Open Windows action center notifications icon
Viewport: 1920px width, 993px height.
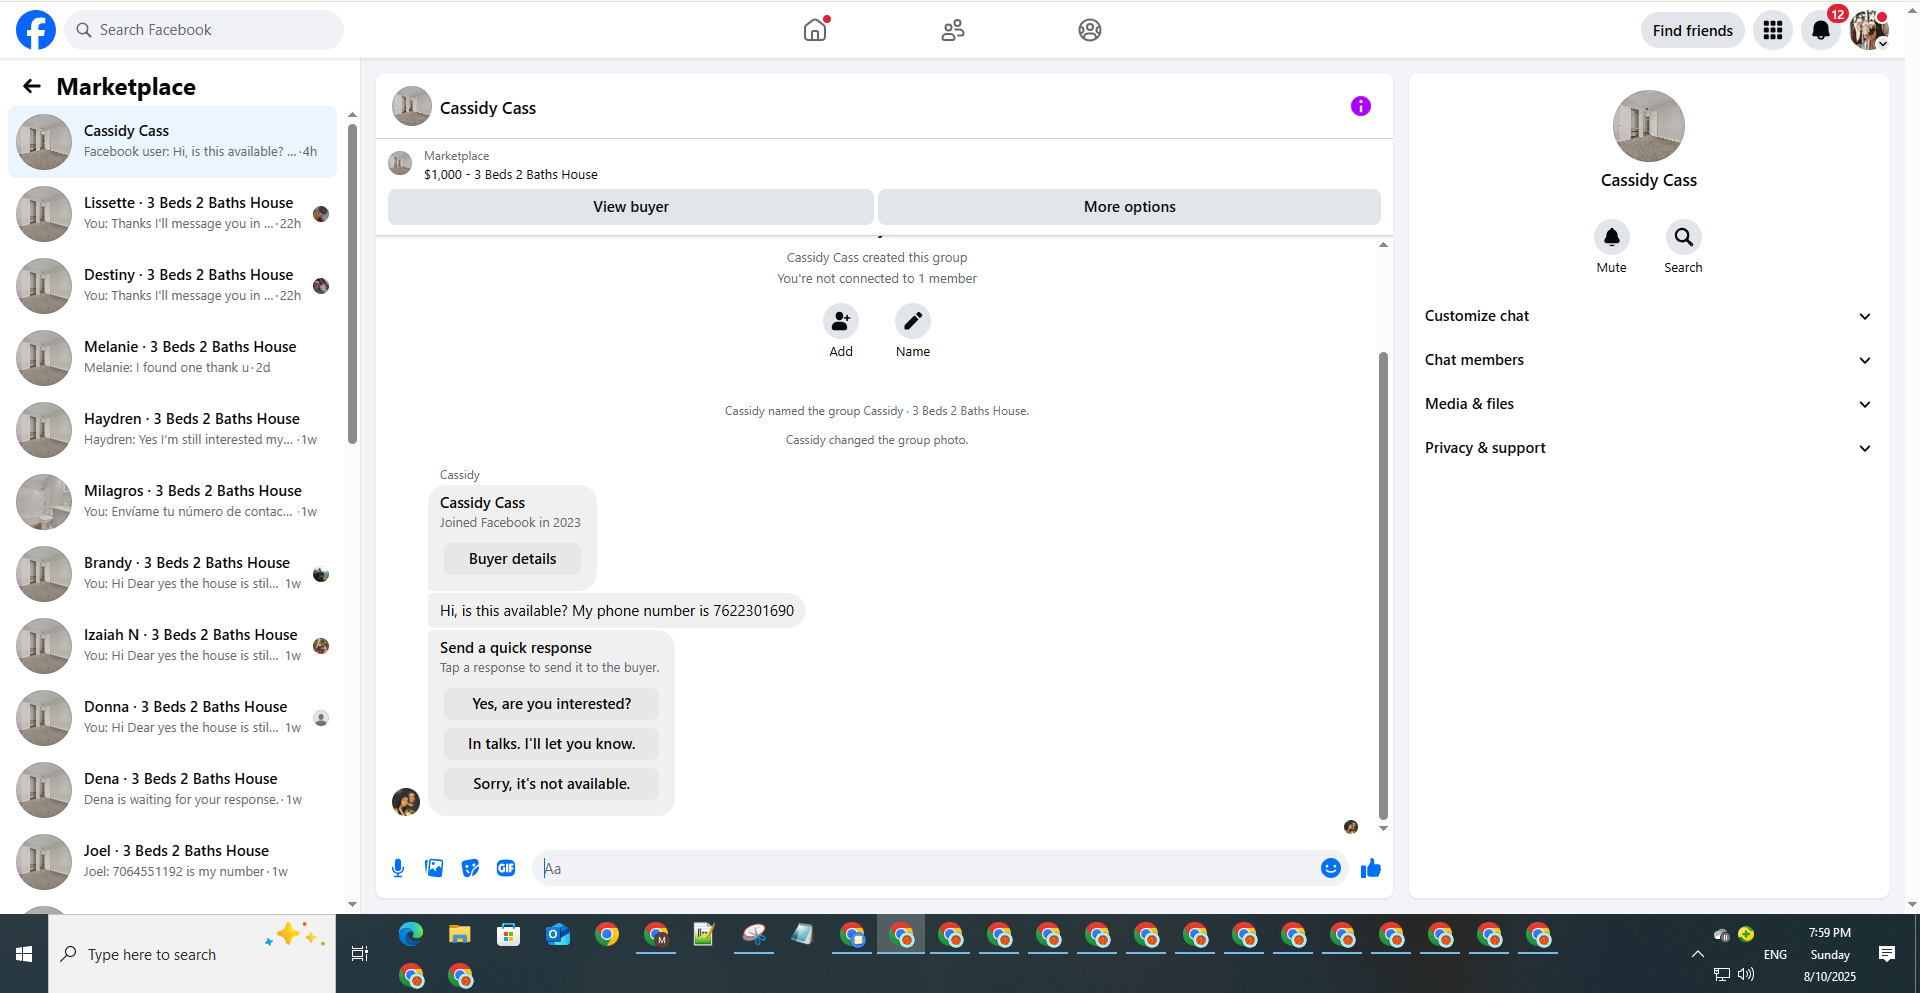point(1887,954)
